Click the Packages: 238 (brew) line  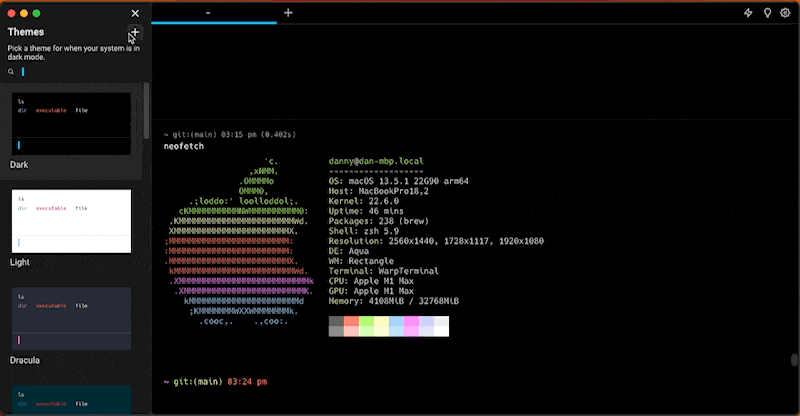point(379,221)
